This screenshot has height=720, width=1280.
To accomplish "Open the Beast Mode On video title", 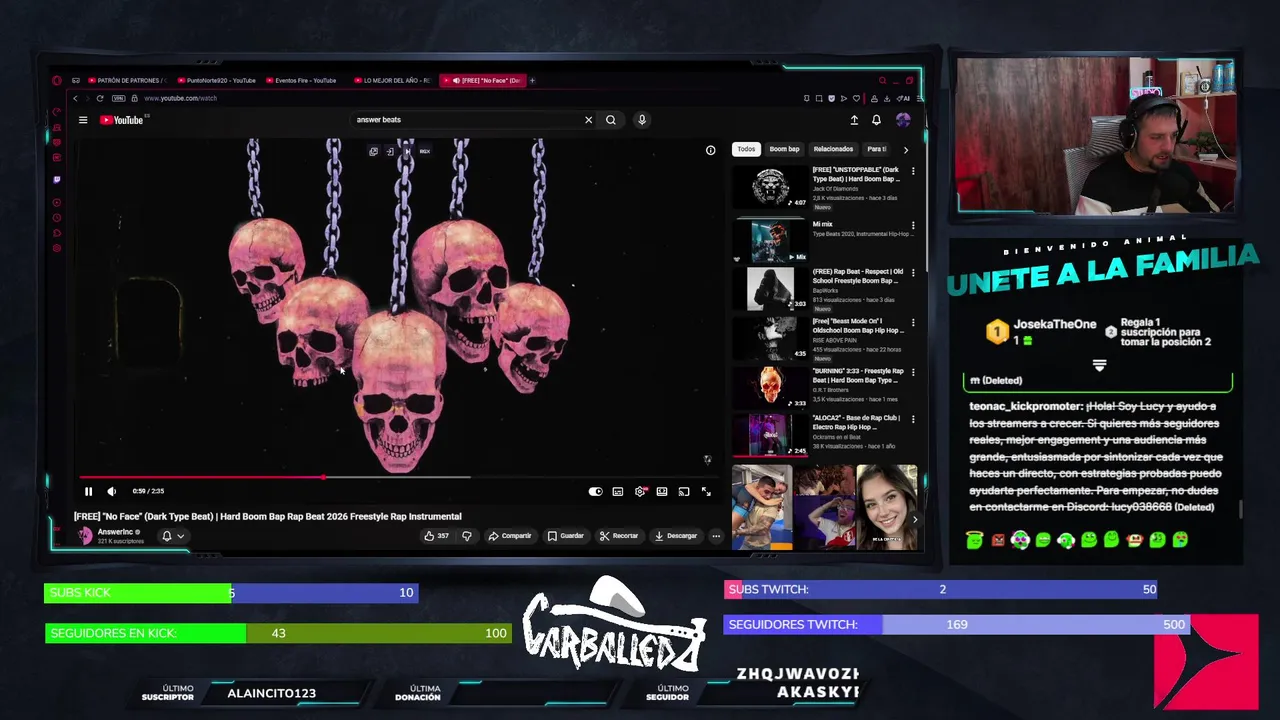I will pos(858,326).
